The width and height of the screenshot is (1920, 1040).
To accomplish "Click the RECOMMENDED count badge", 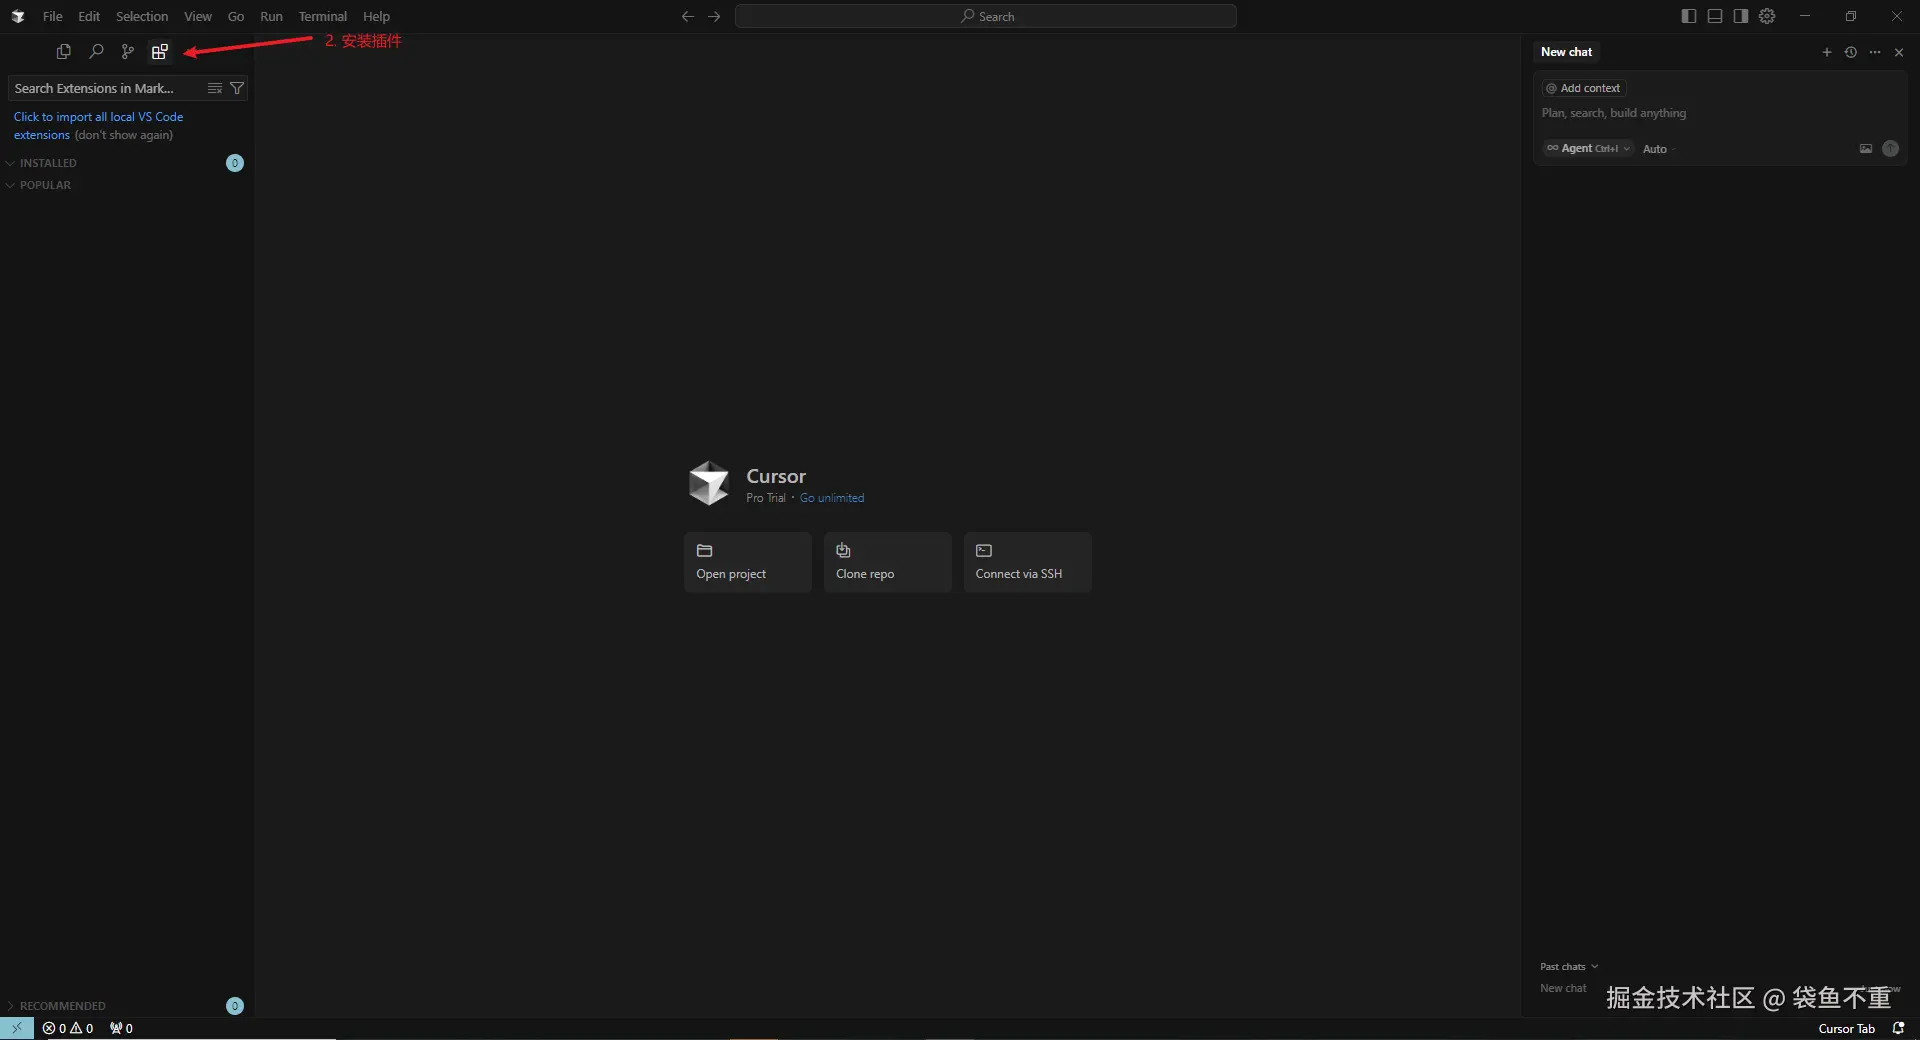I will (235, 1006).
